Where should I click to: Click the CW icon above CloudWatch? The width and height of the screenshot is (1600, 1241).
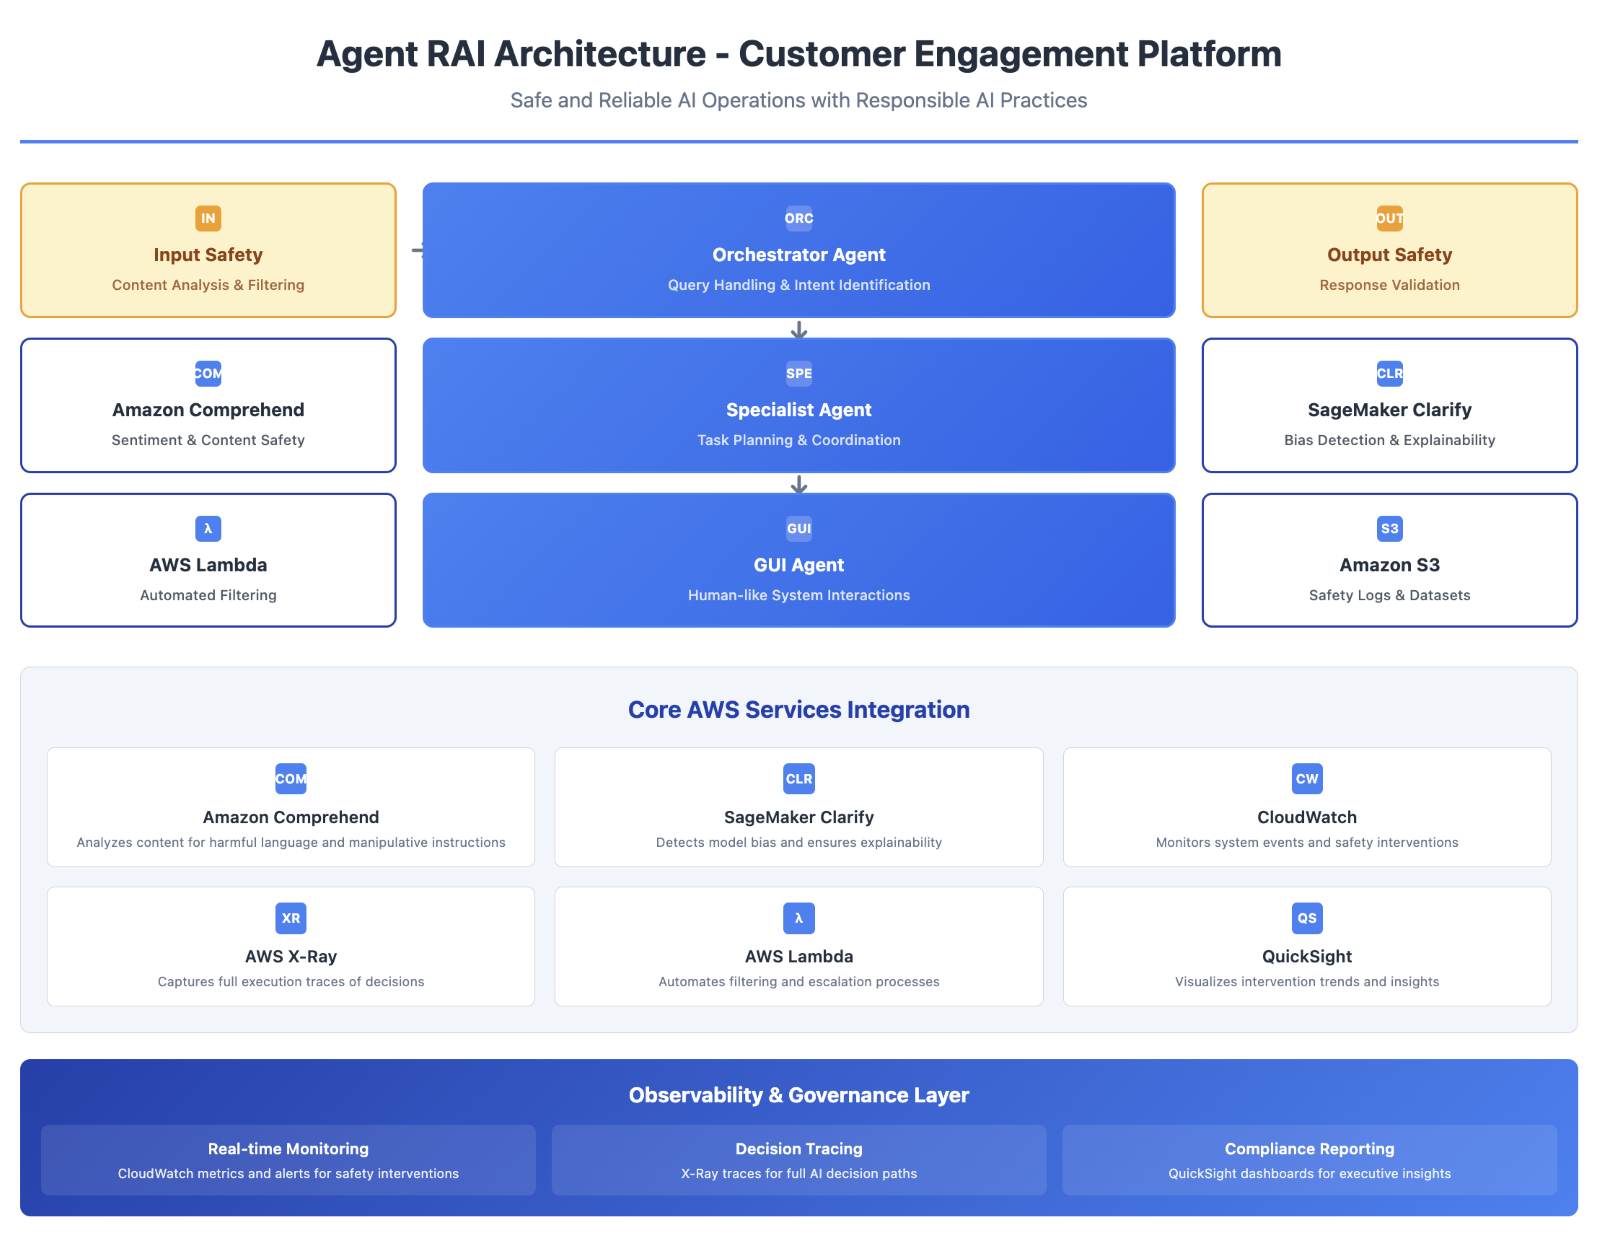click(1306, 779)
